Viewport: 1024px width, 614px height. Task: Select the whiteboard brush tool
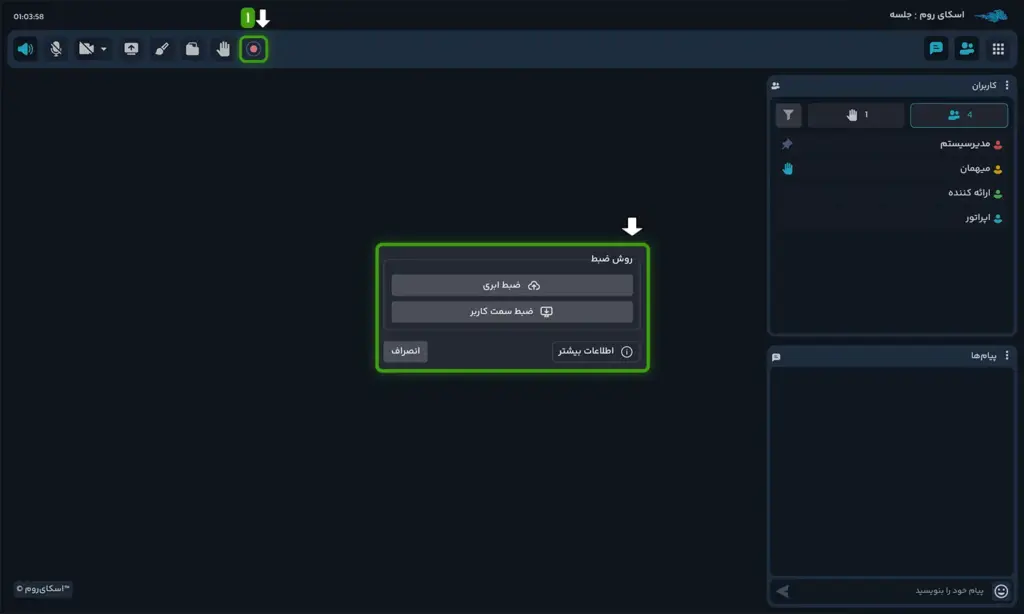pyautogui.click(x=161, y=49)
